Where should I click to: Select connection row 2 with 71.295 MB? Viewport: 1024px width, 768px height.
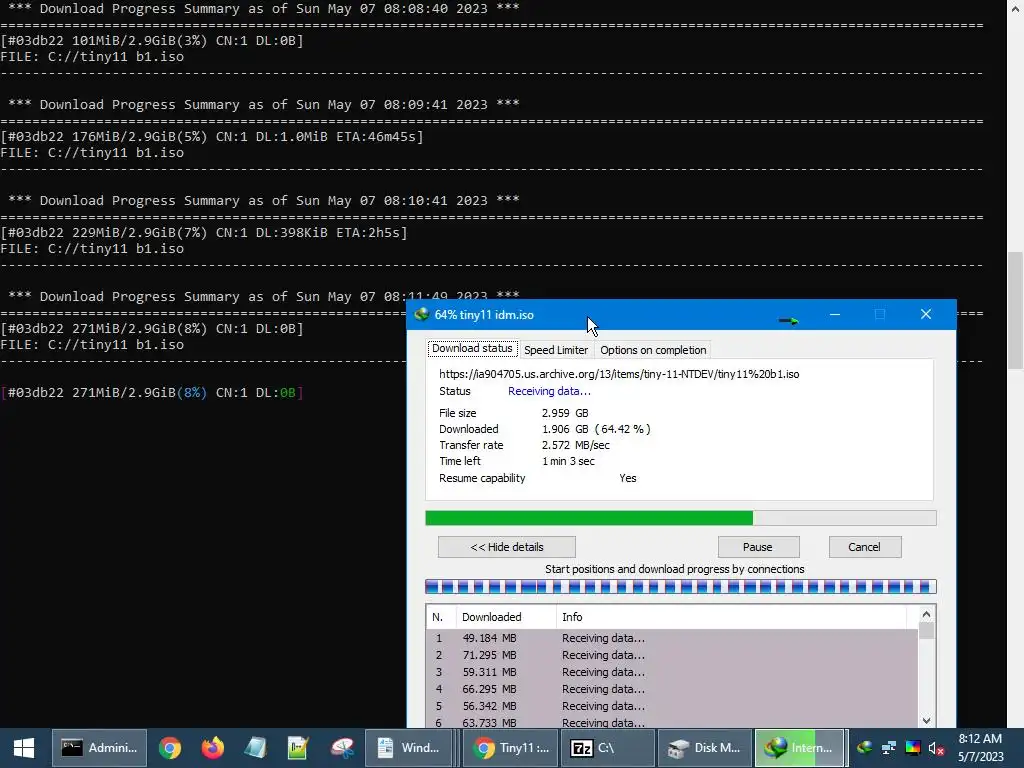(671, 655)
